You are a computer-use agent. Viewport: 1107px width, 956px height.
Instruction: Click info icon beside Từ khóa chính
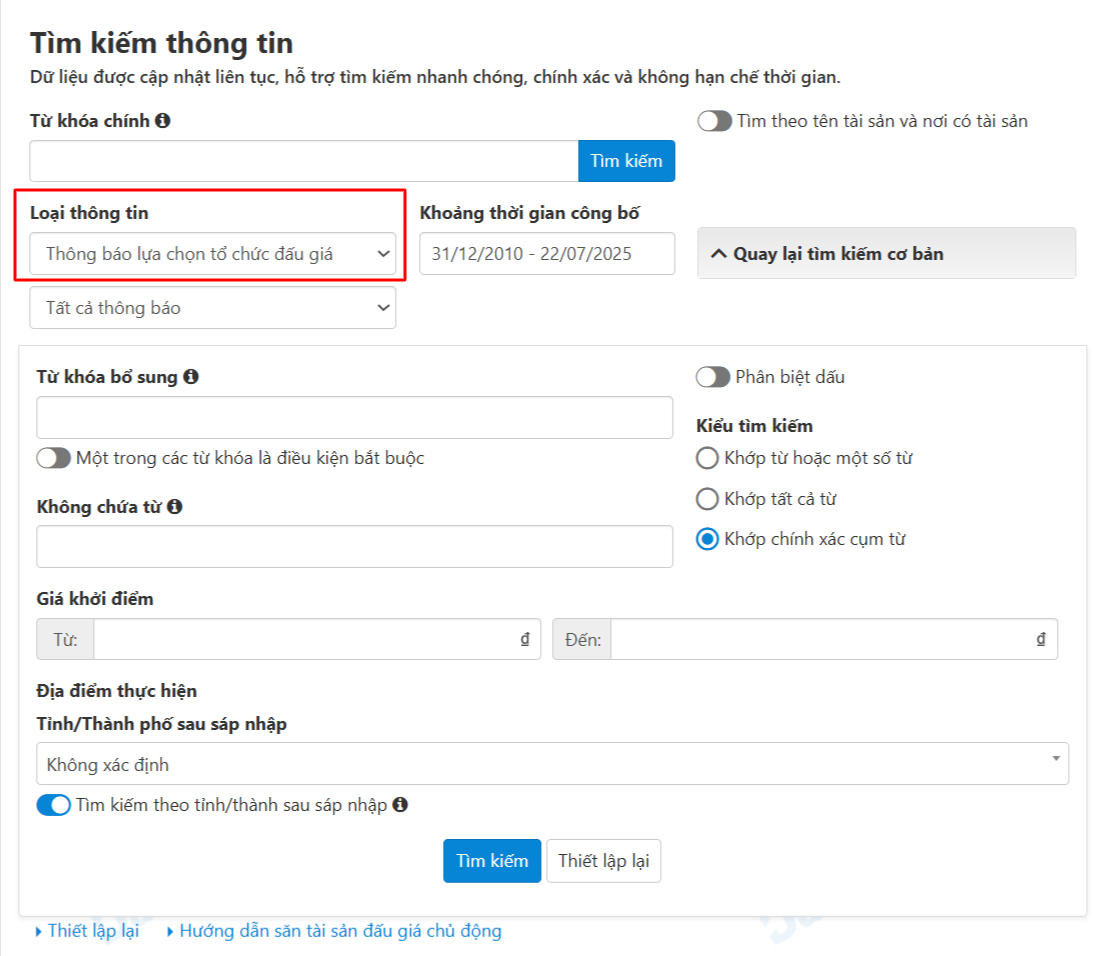point(163,121)
